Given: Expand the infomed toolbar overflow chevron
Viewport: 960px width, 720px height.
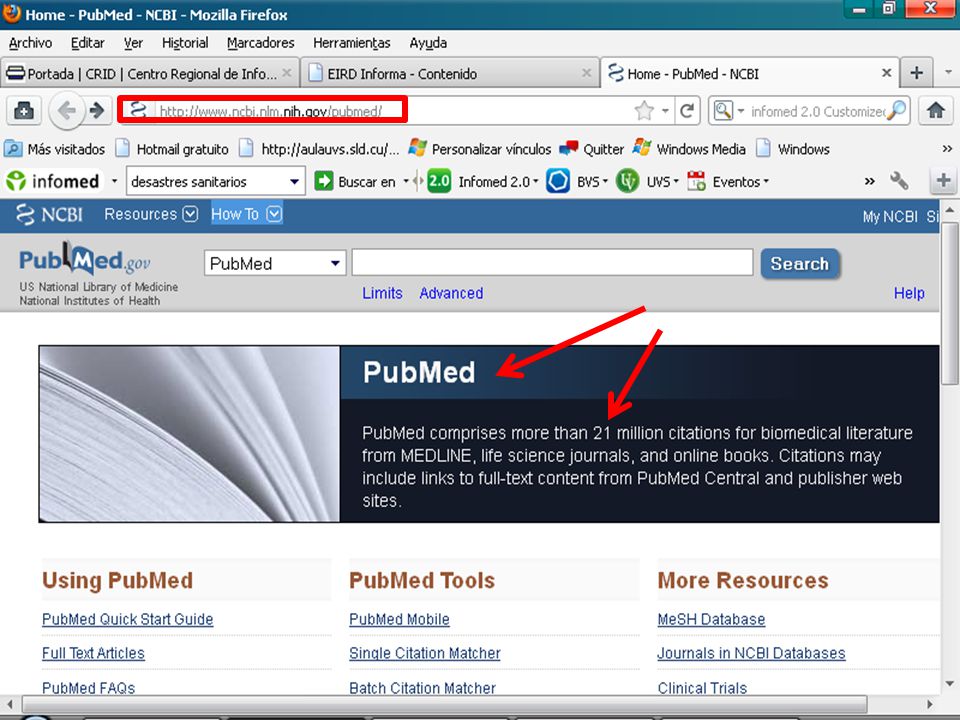Looking at the screenshot, I should (x=869, y=181).
